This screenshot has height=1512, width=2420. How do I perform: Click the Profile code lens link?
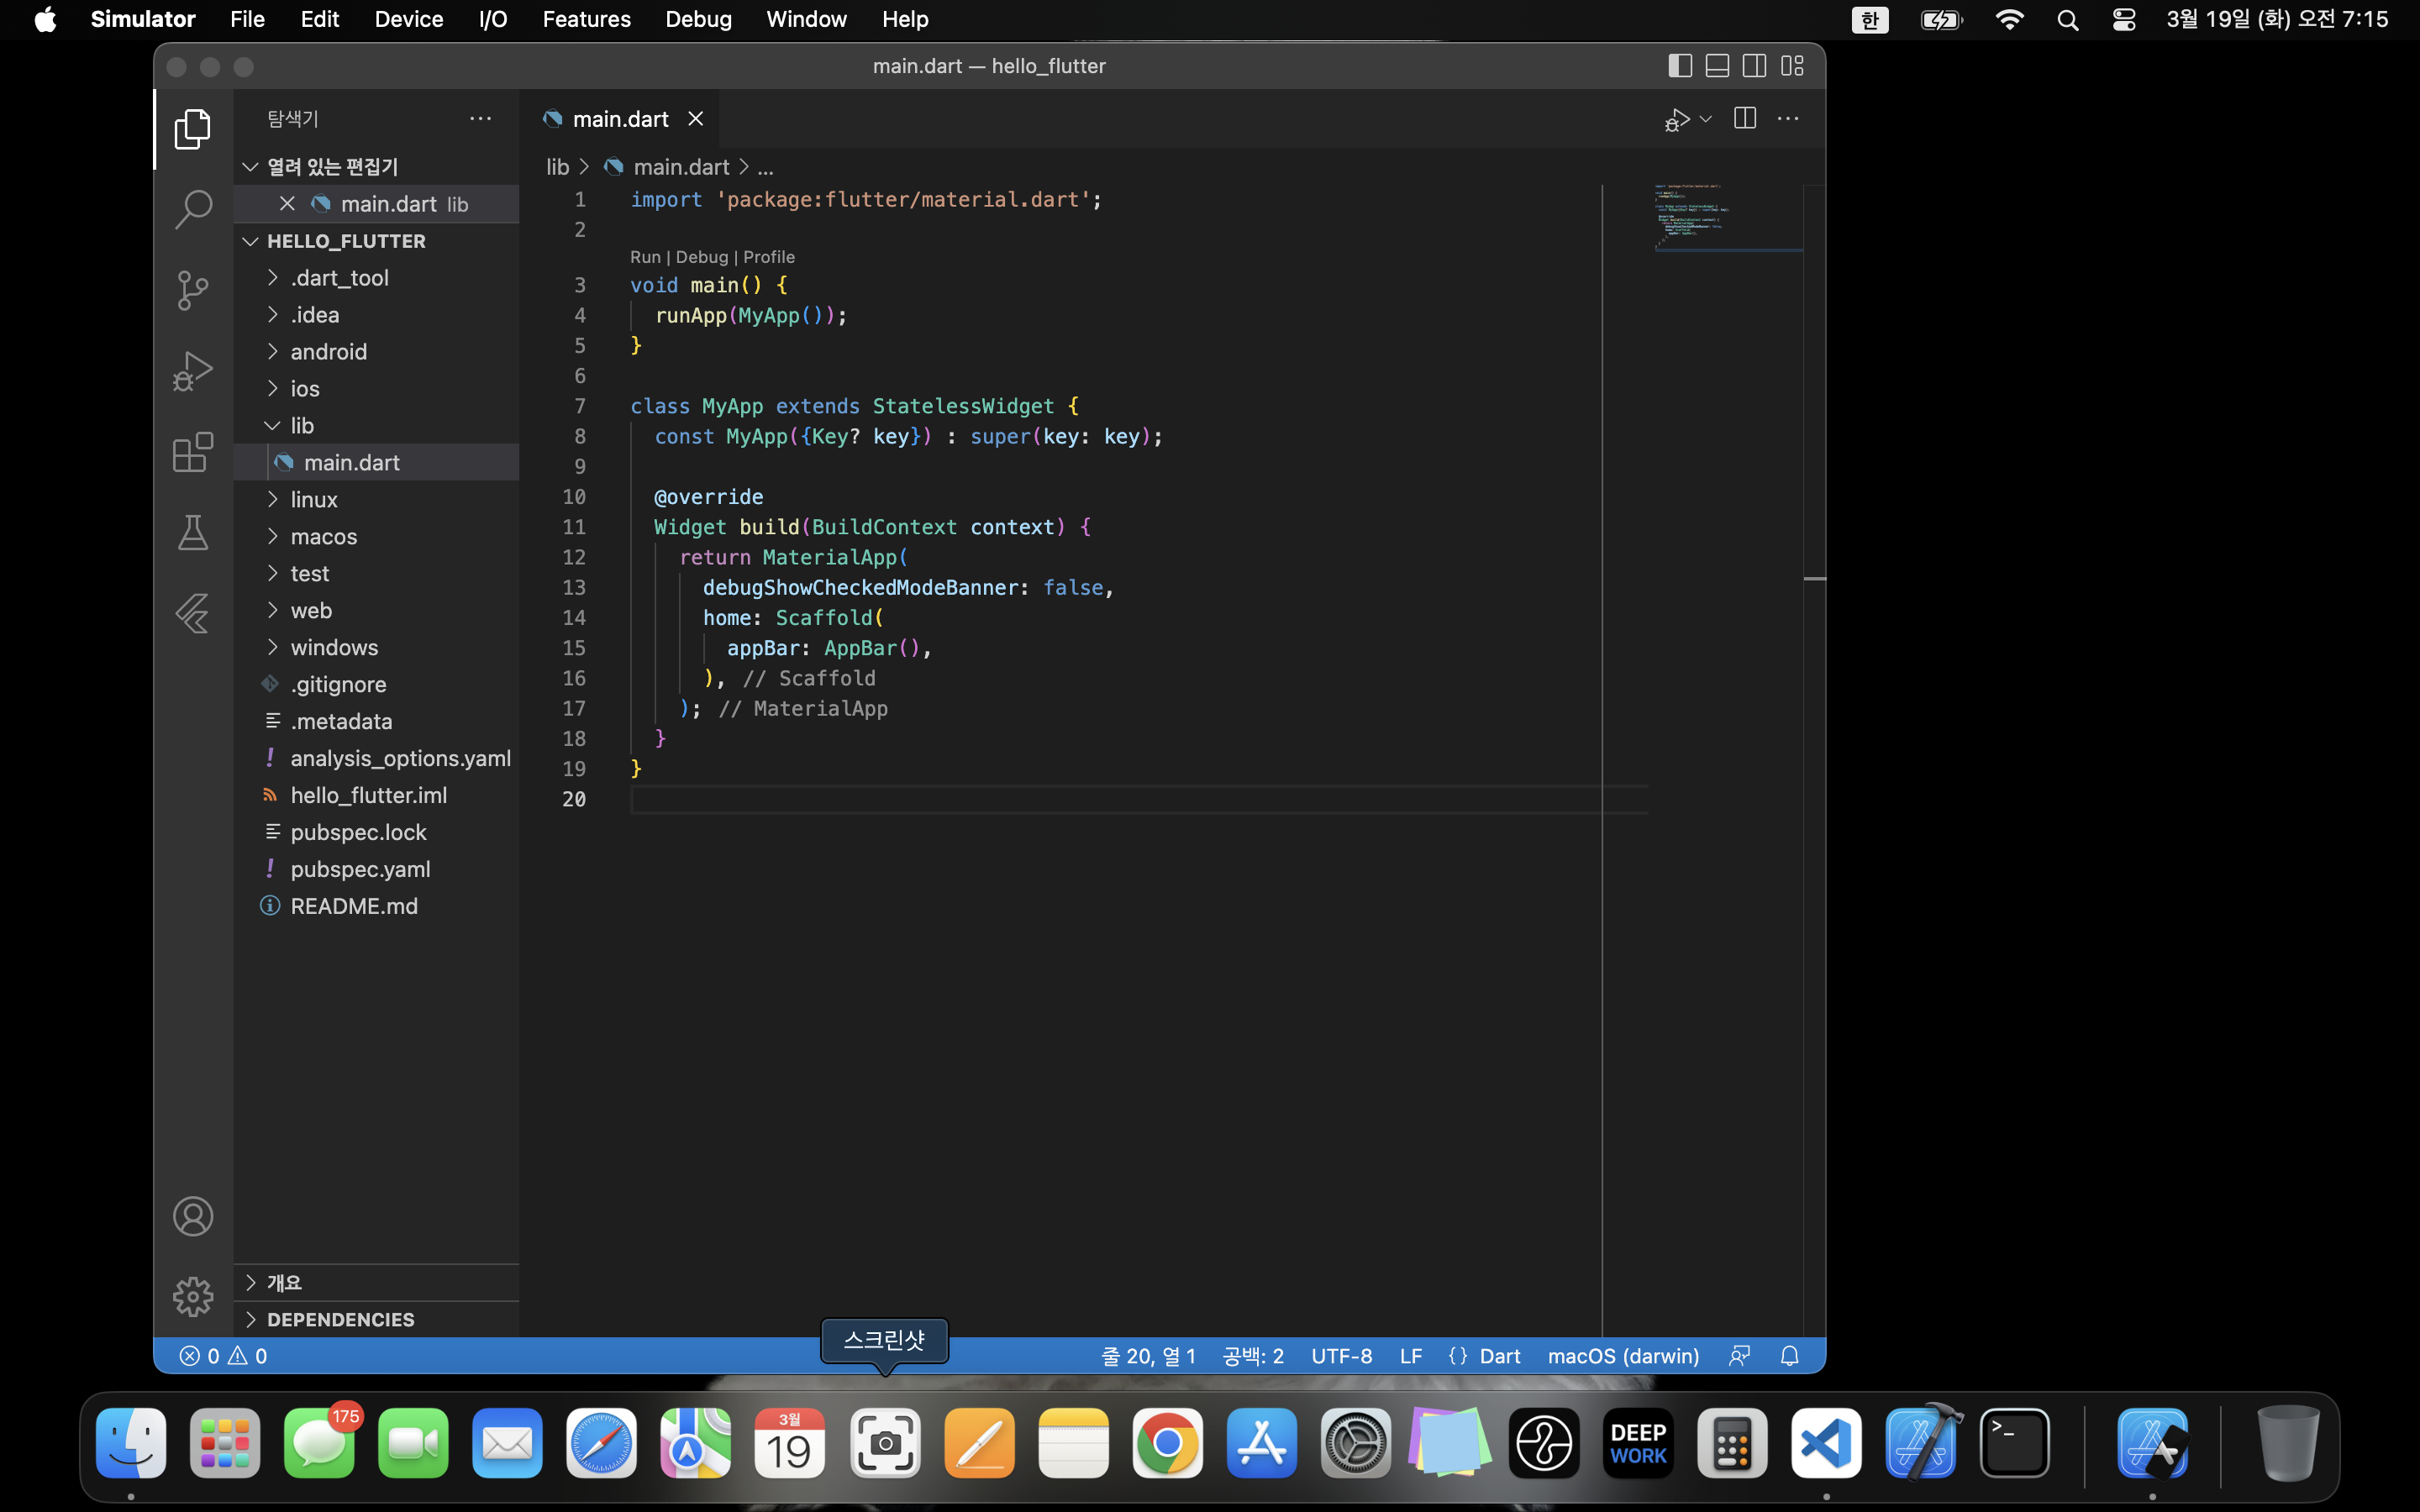(769, 257)
